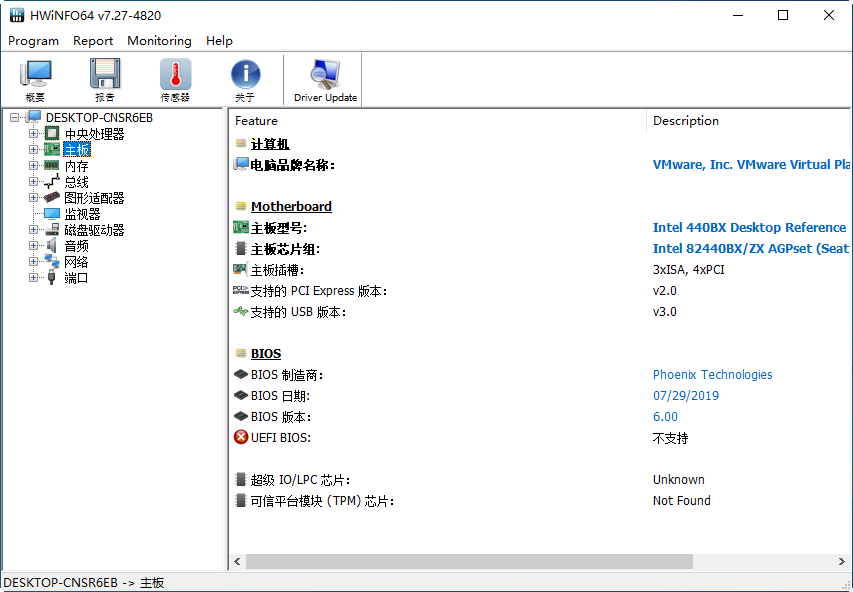The height and width of the screenshot is (592, 853).
Task: Click the chip icon beside BIOS 制造商
Action: [241, 374]
